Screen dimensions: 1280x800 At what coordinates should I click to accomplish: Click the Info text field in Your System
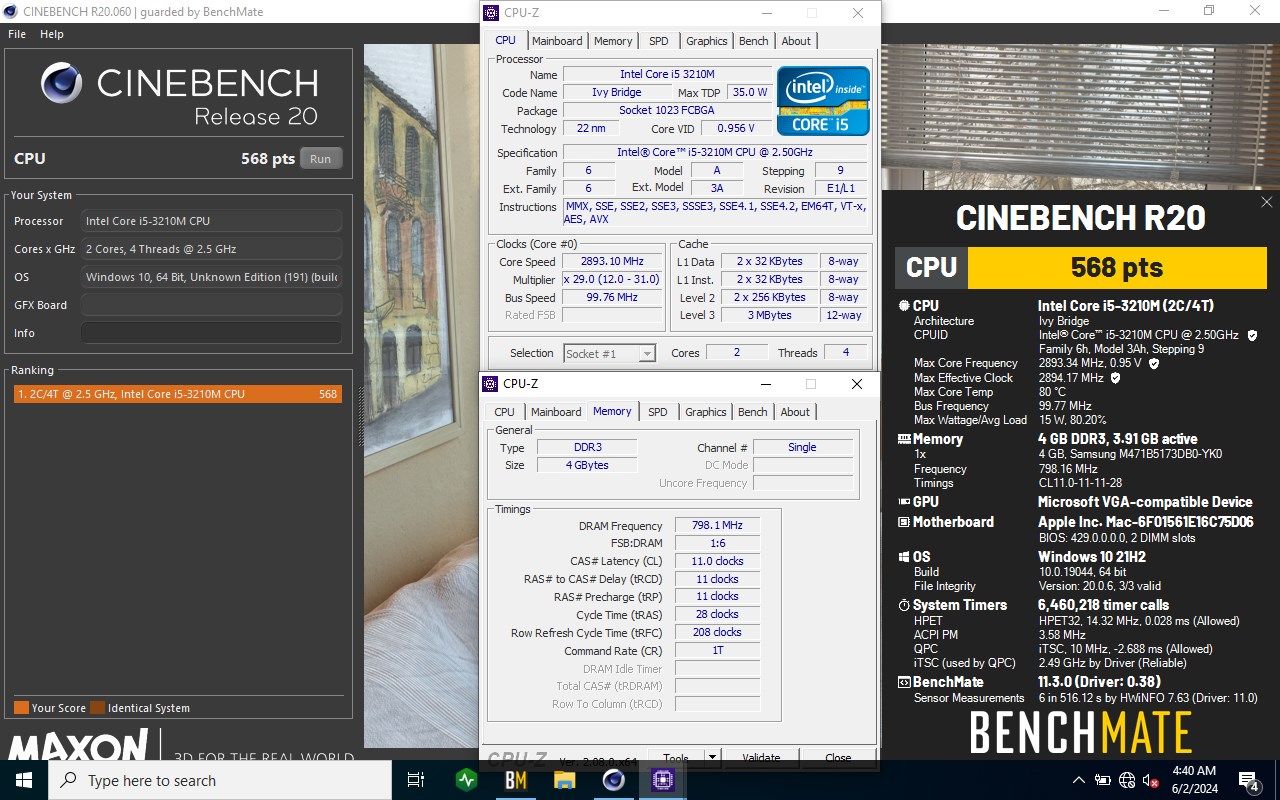(211, 333)
